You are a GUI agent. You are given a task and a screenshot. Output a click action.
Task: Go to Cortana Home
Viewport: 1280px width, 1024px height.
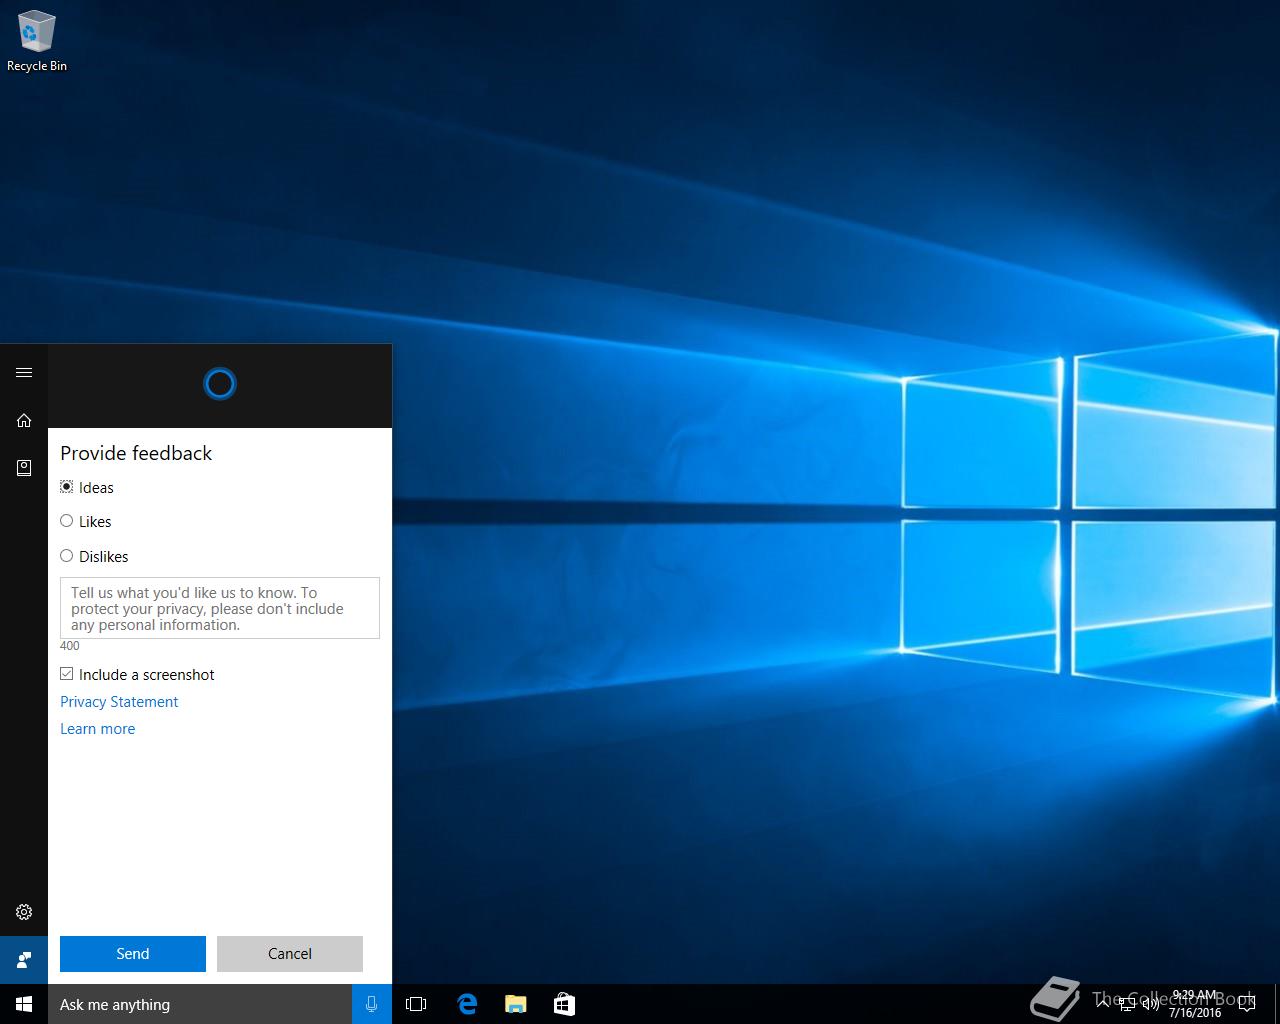(24, 421)
